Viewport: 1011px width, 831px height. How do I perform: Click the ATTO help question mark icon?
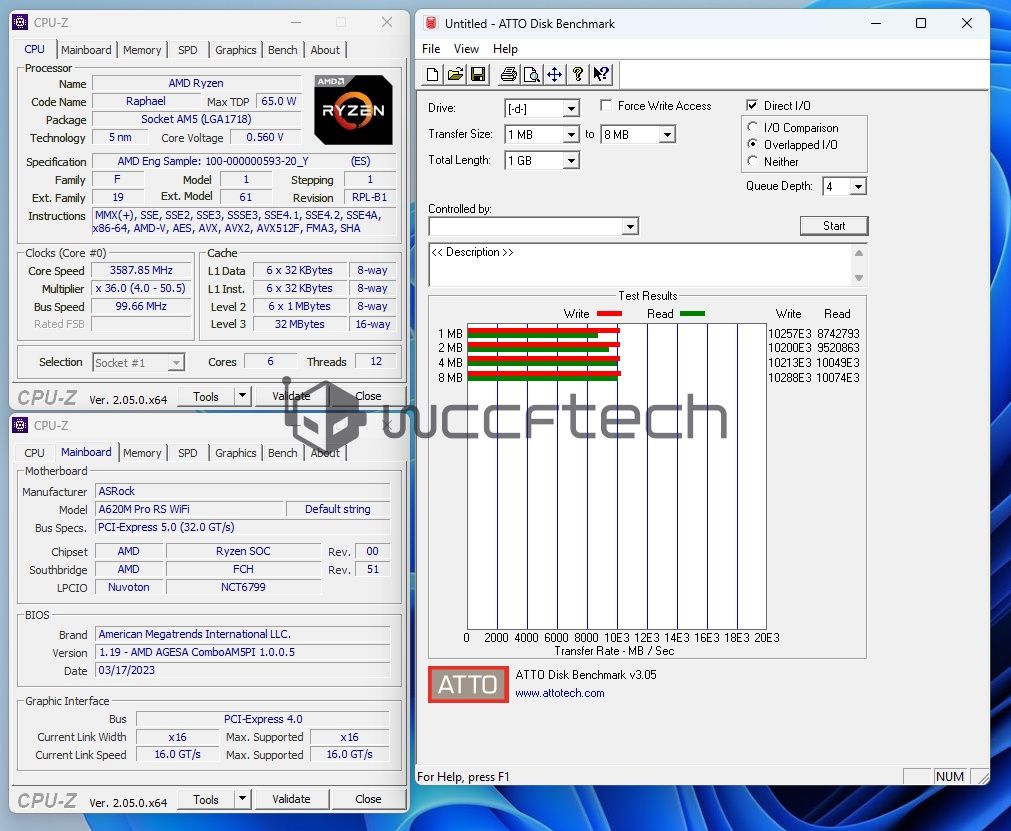coord(578,73)
